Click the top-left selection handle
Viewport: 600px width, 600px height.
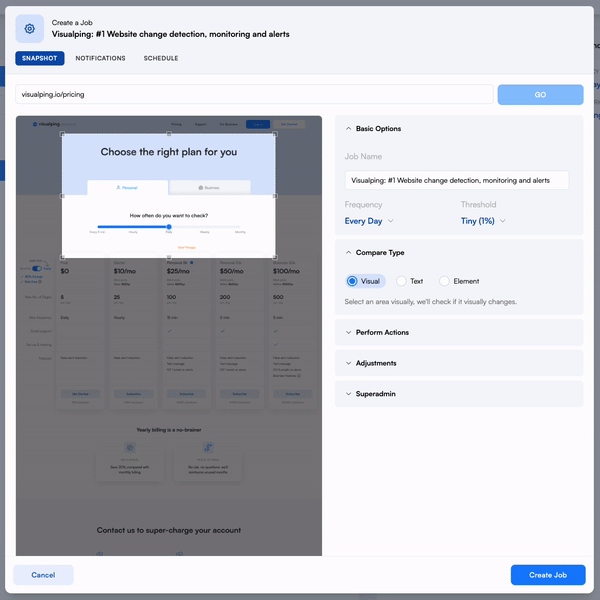point(62,134)
